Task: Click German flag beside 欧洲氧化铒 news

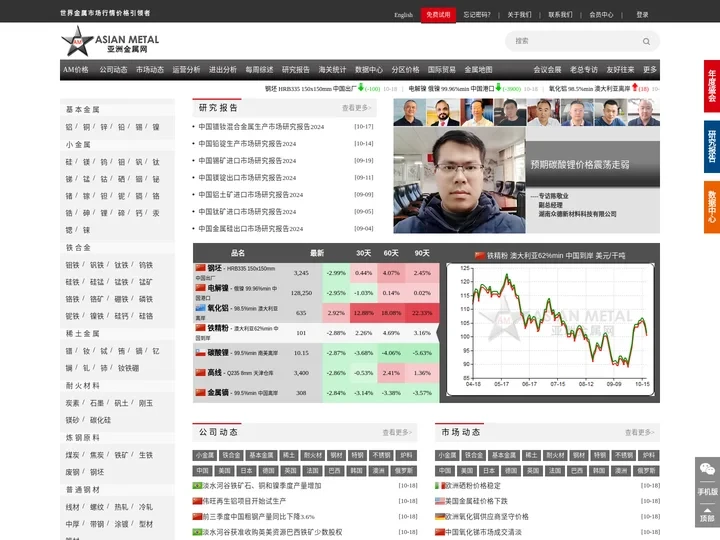Action: click(440, 517)
